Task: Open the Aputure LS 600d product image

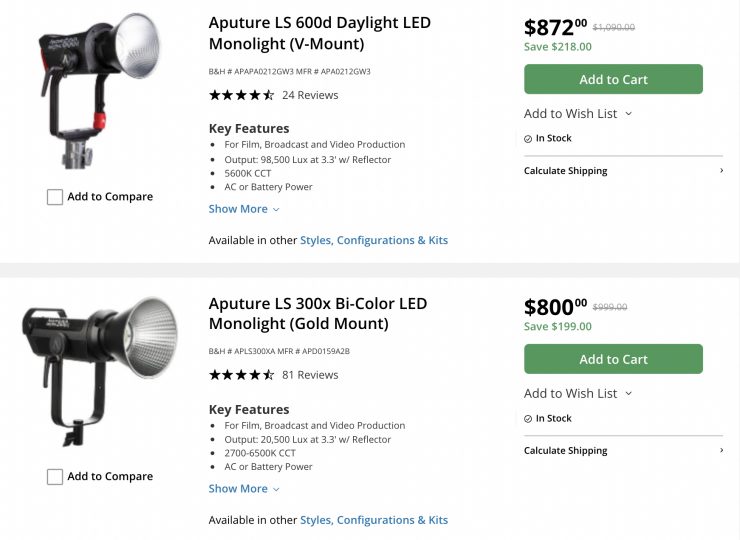Action: (x=100, y=90)
